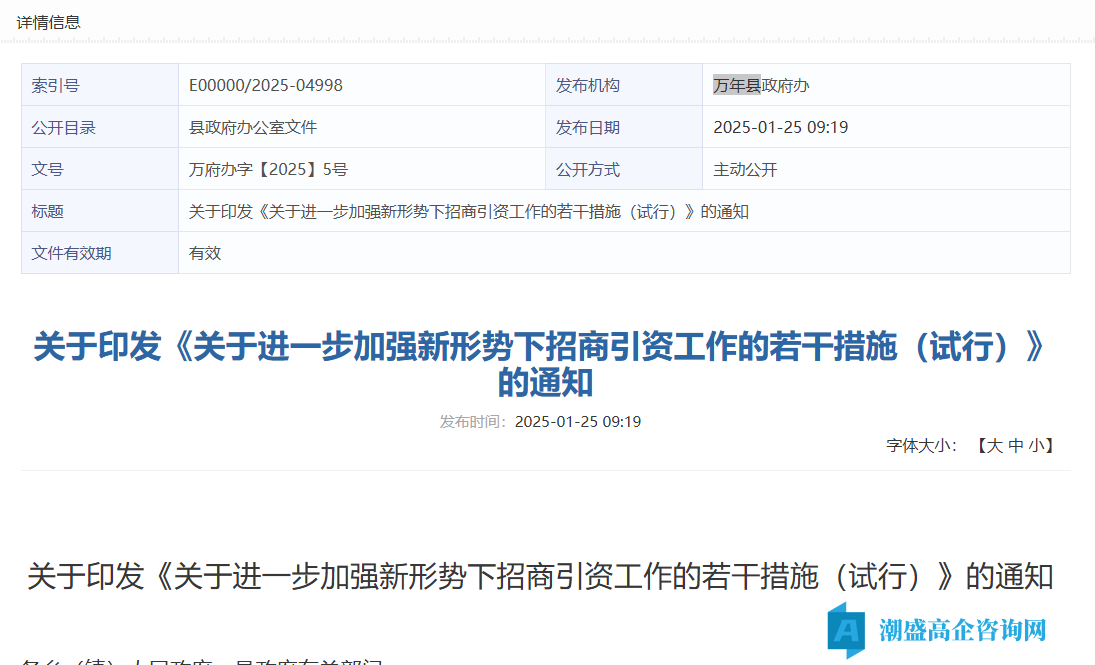Image resolution: width=1095 pixels, height=665 pixels.
Task: Click the title text in the 标题 row
Action: [x=469, y=212]
